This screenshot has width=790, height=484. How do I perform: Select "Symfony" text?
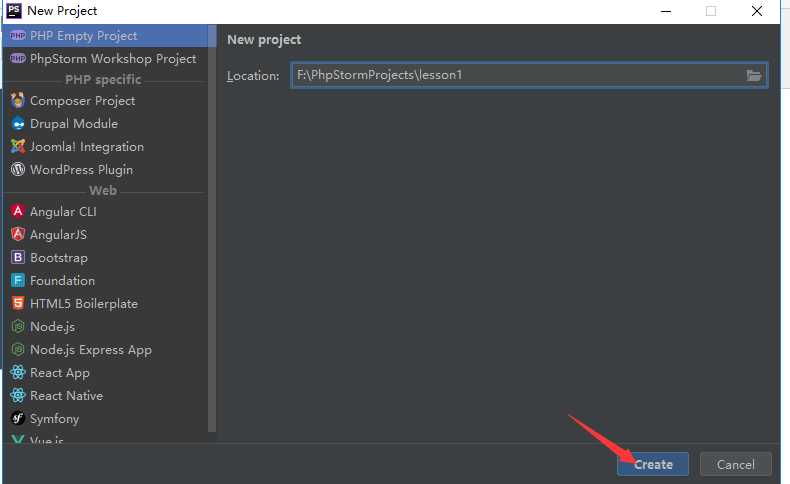coord(54,419)
